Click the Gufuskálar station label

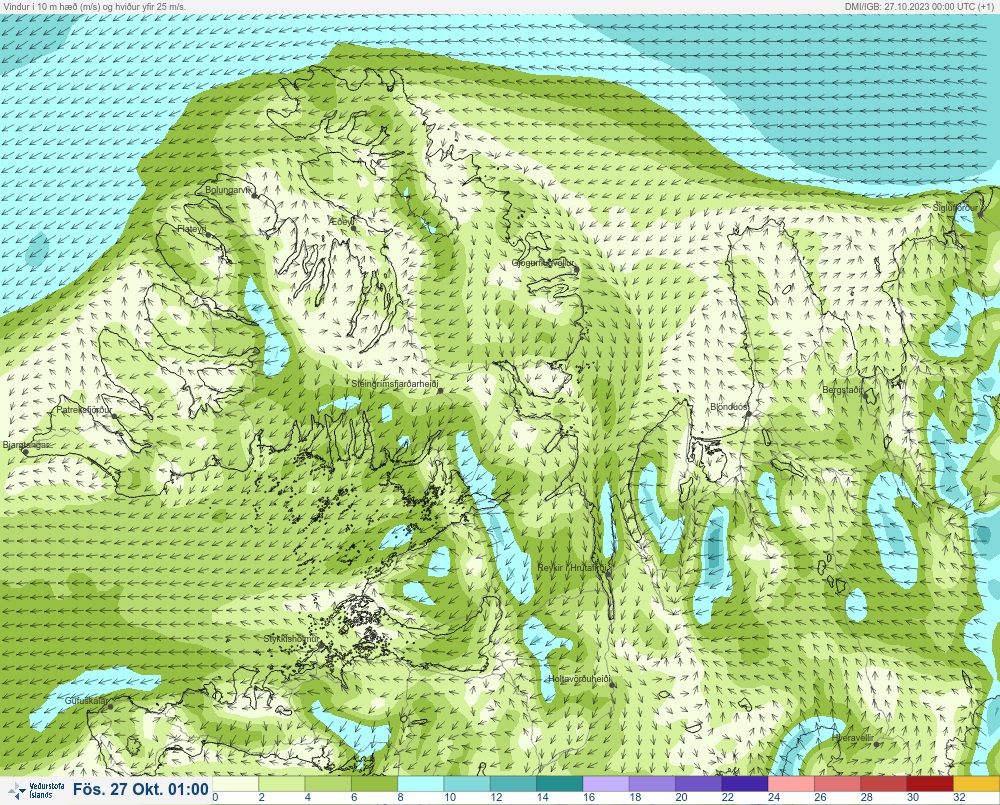(x=86, y=701)
